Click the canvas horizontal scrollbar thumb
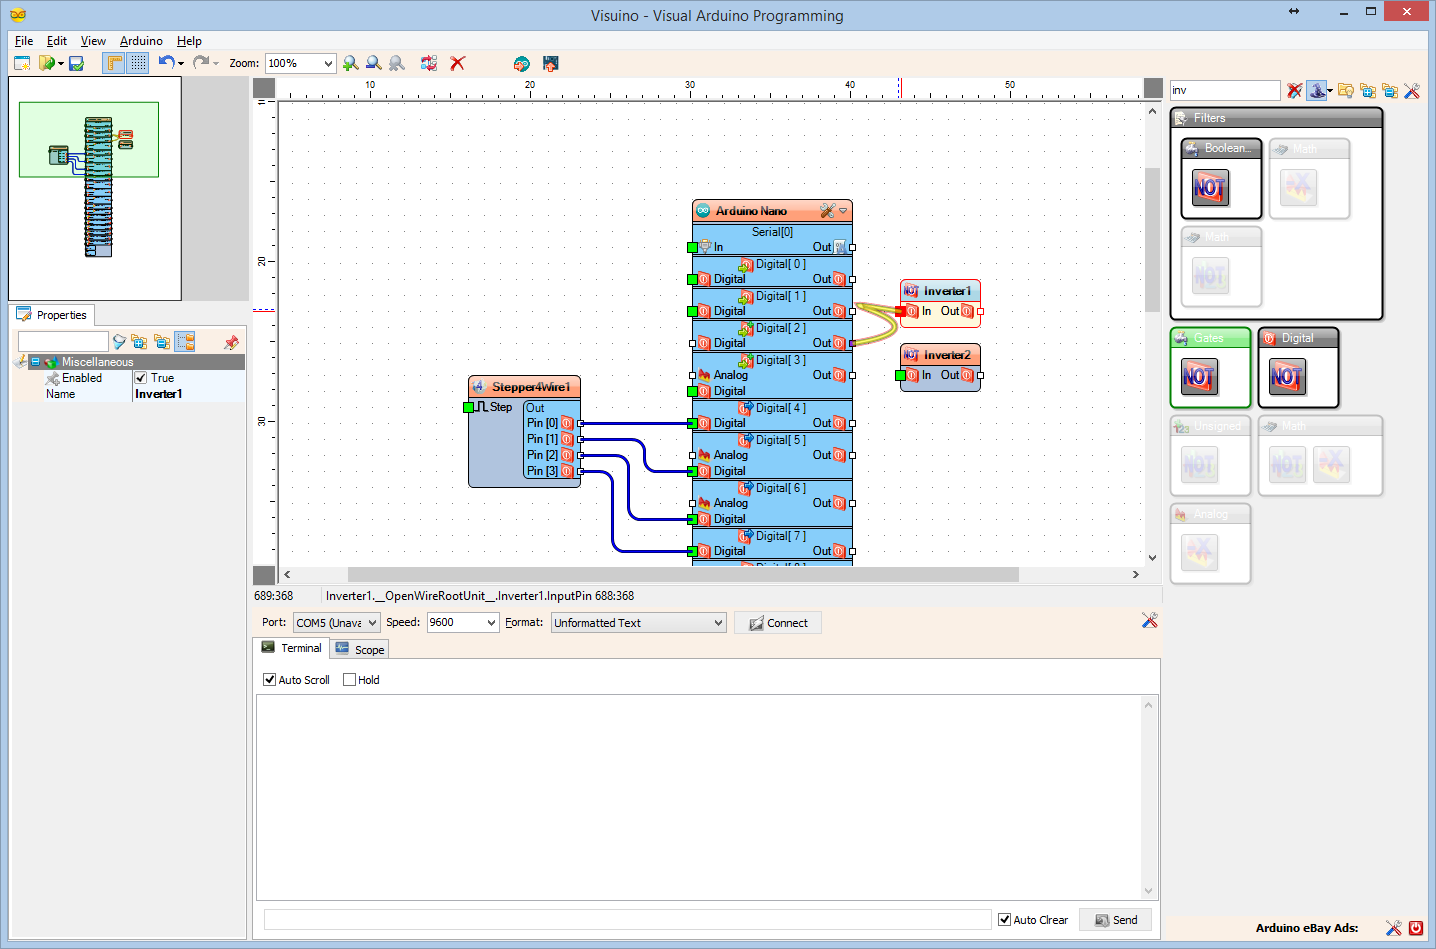 [x=683, y=575]
